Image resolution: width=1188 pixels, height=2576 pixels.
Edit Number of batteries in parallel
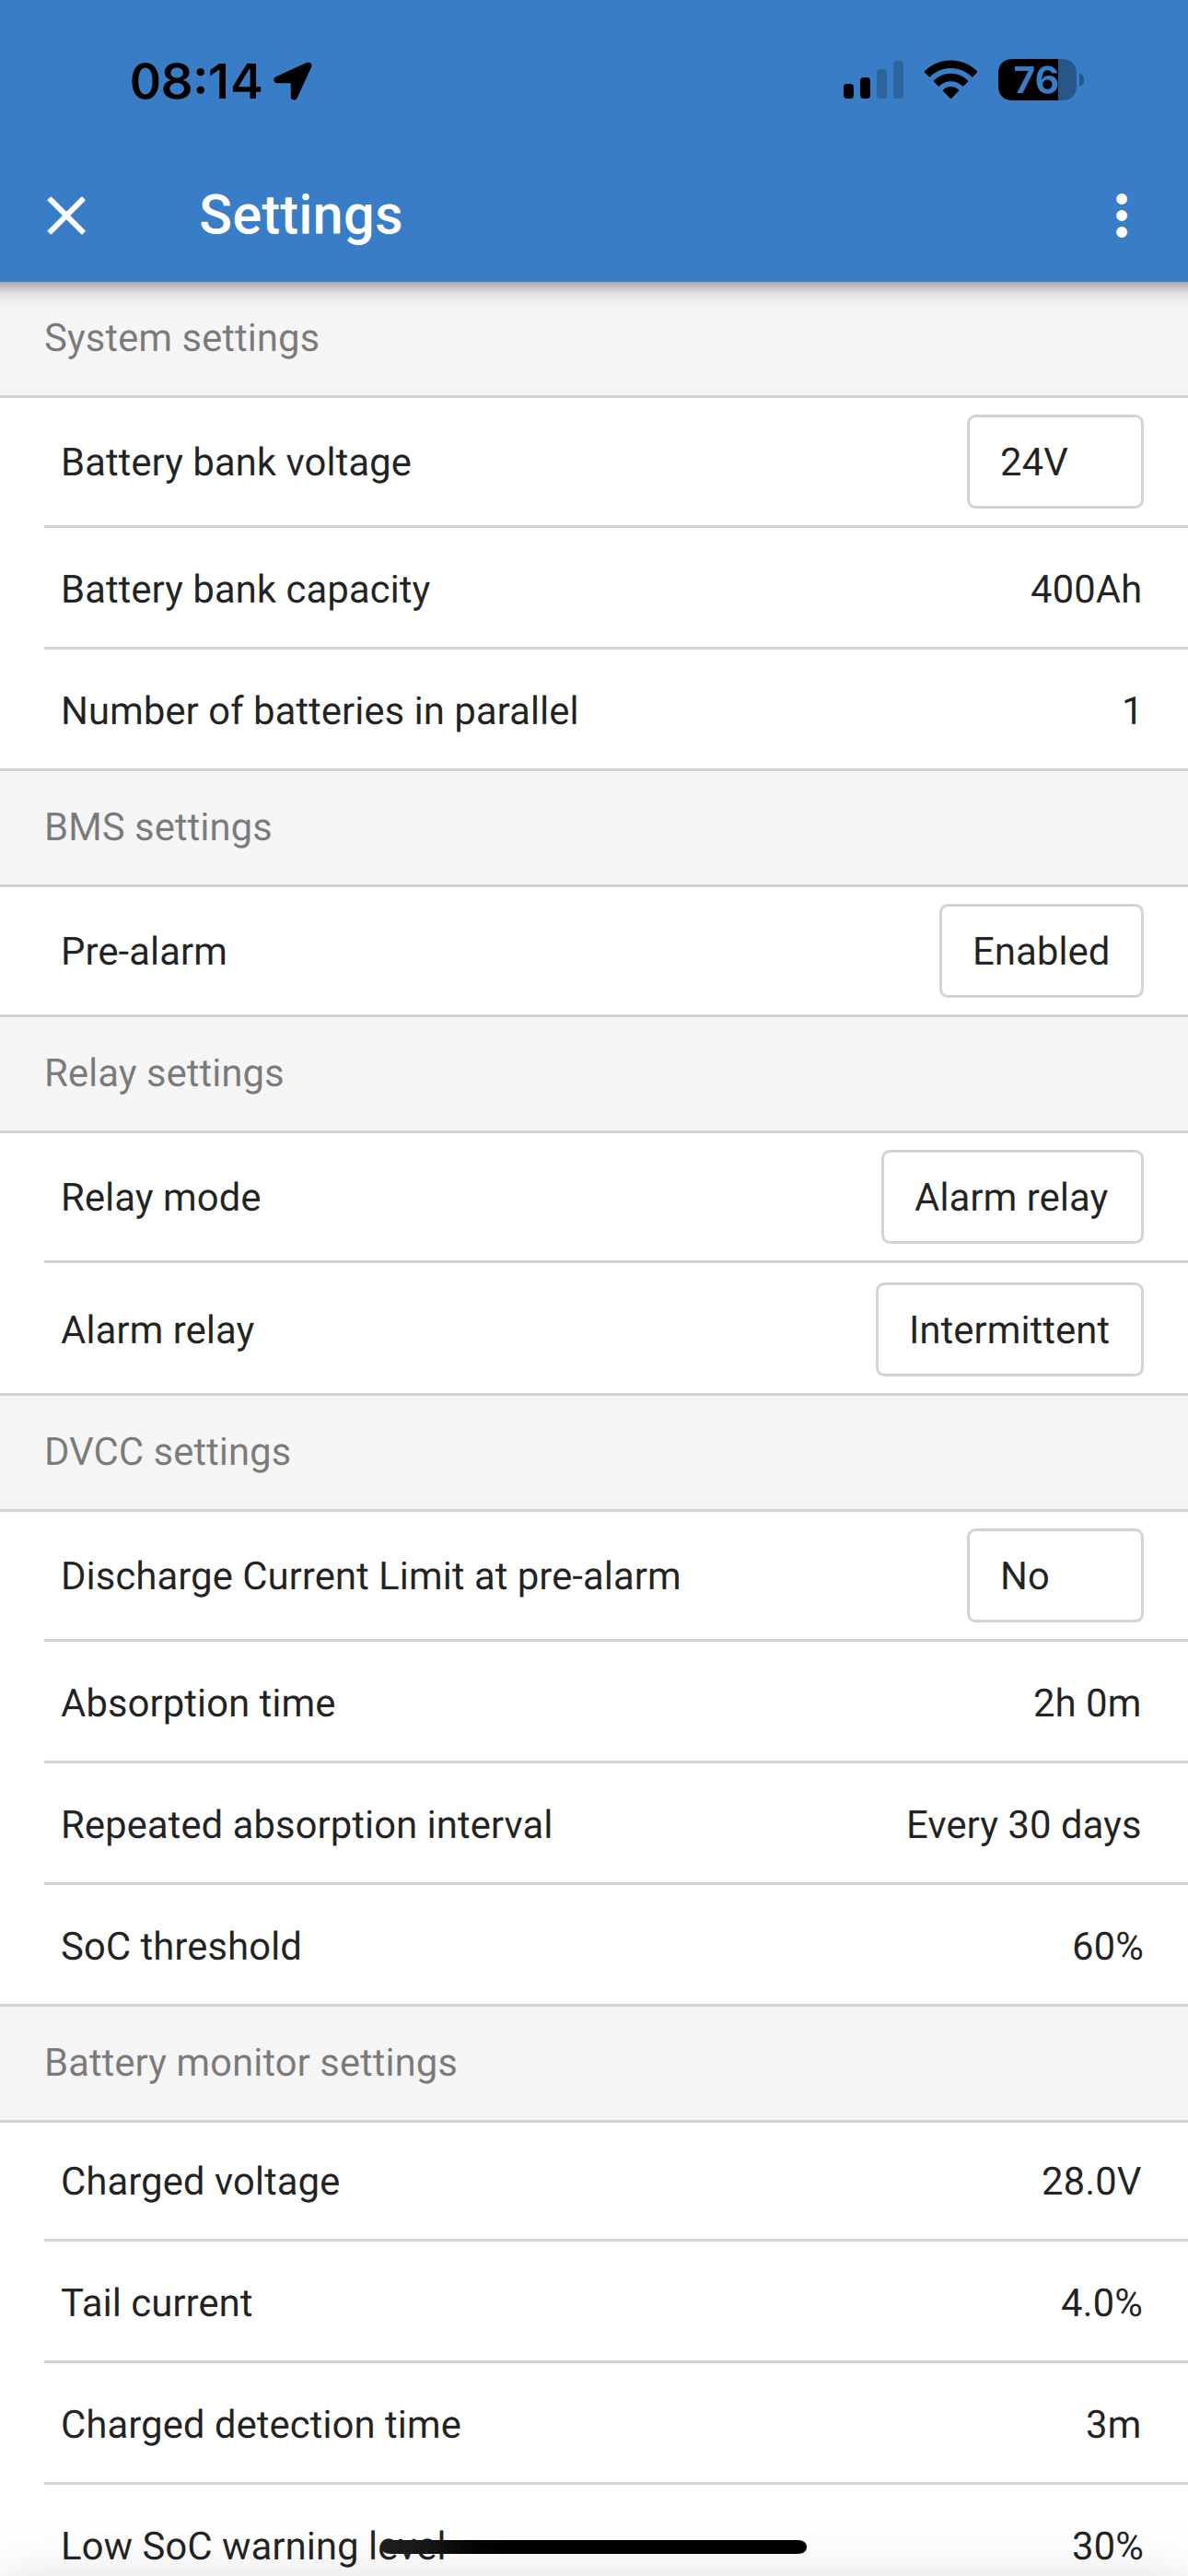1130,711
